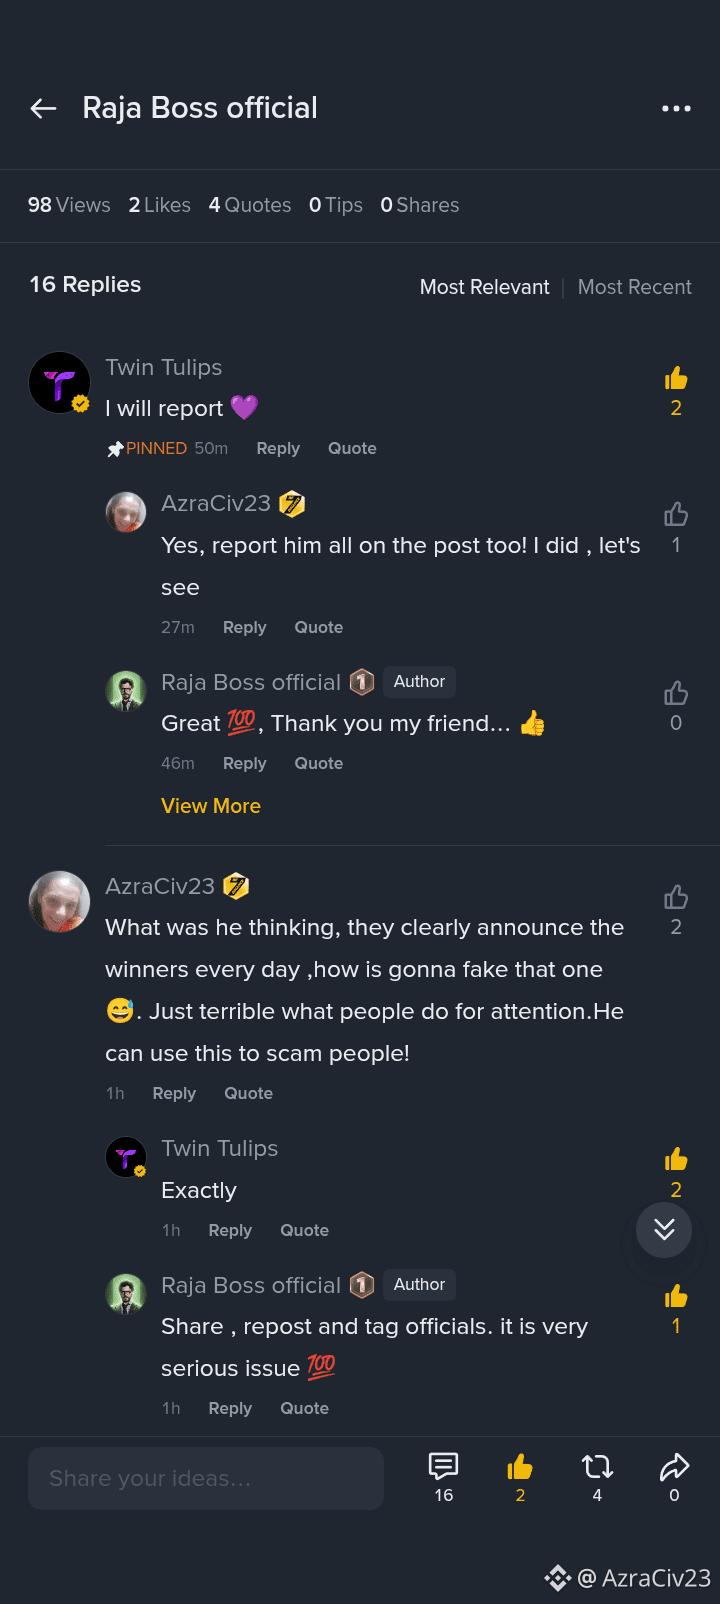Image resolution: width=720 pixels, height=1604 pixels.
Task: Click Reply under 'I will report' comment
Action: tap(278, 449)
